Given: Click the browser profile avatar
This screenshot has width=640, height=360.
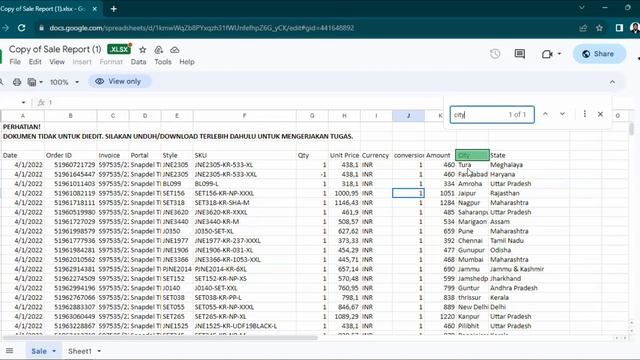Looking at the screenshot, I should point(635,28).
